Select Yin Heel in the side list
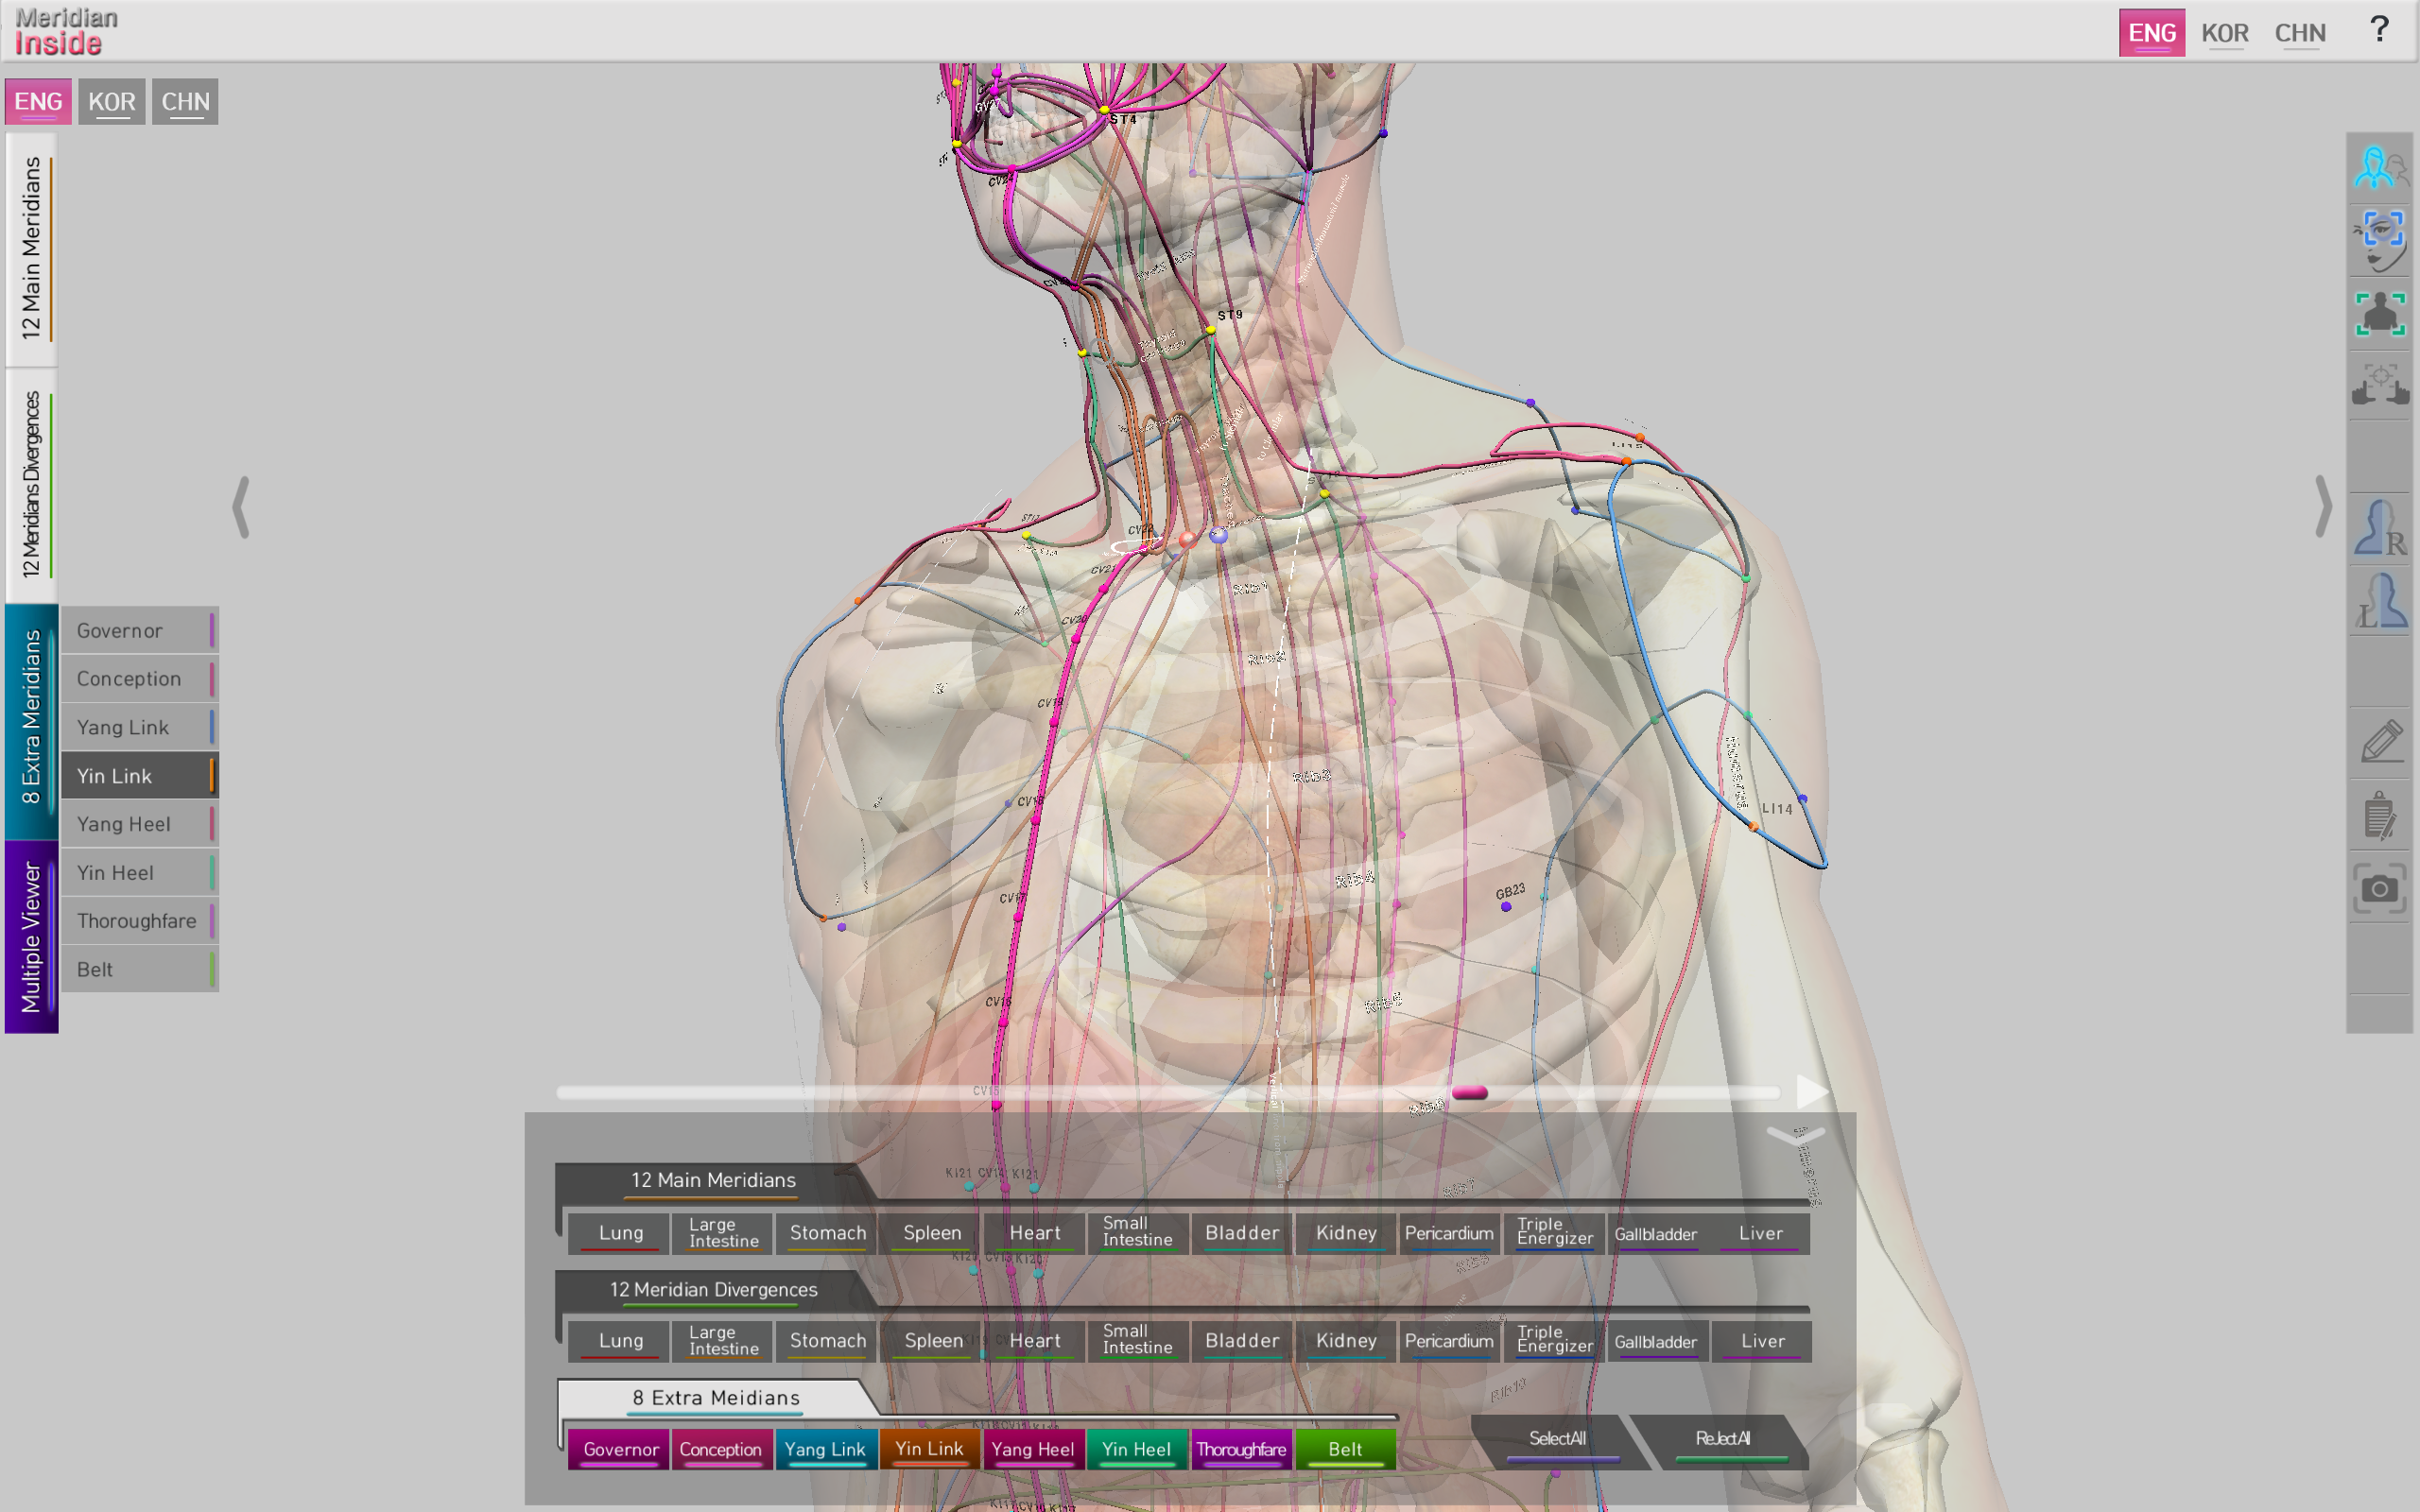Viewport: 2420px width, 1512px height. coord(139,873)
